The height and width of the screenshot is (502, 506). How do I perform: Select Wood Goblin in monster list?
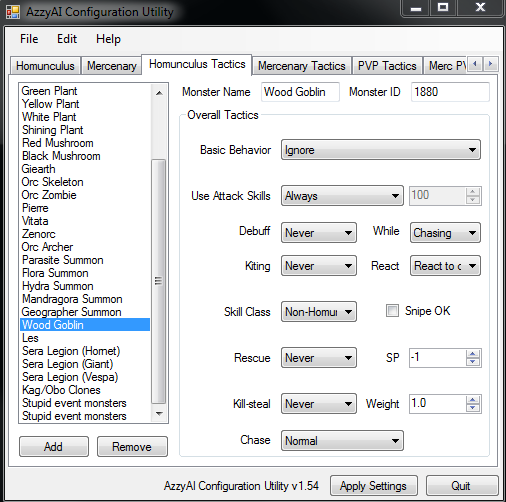tap(85, 325)
